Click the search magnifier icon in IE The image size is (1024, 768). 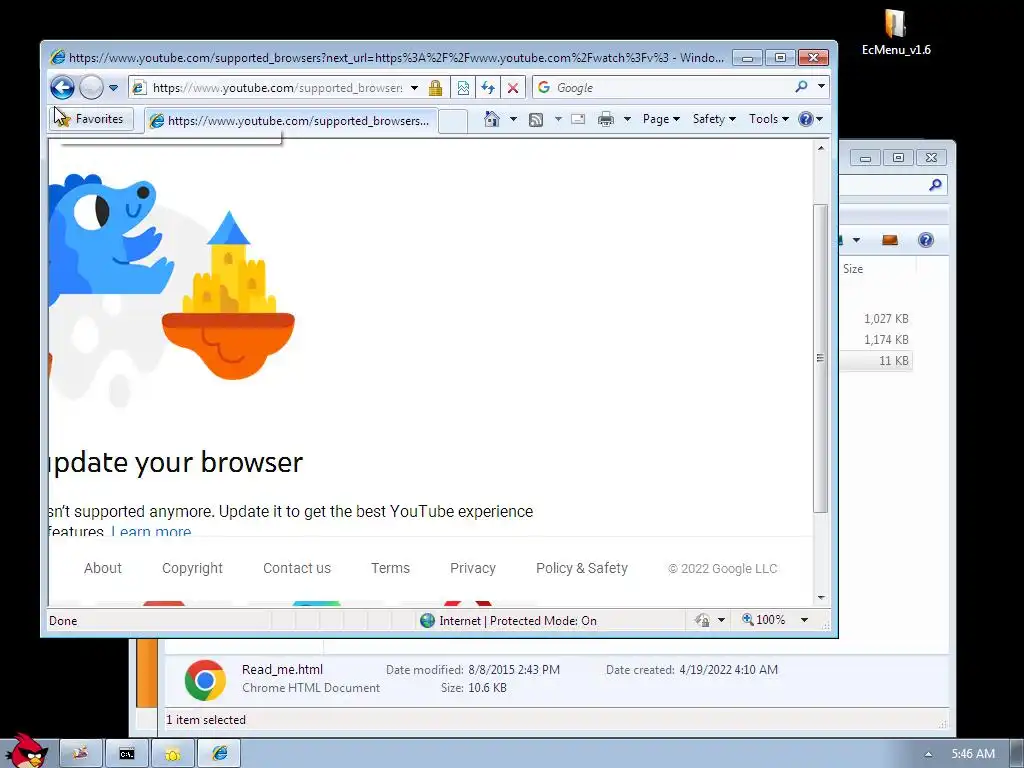(801, 87)
